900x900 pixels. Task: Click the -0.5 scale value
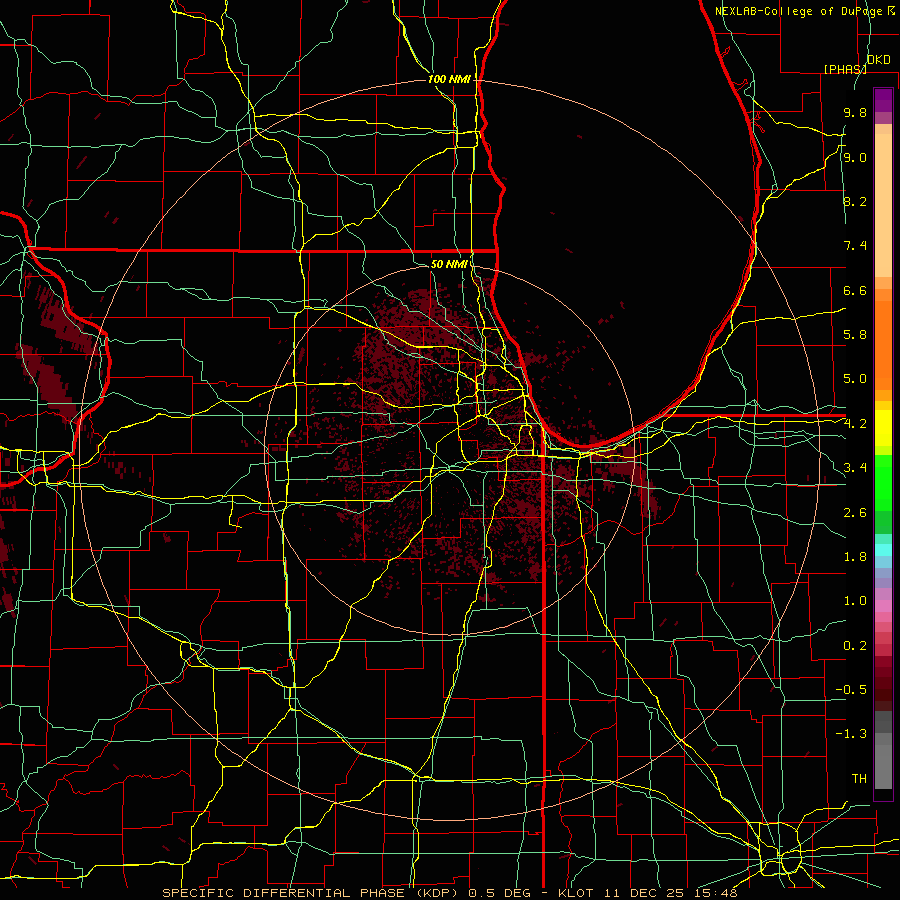[x=851, y=690]
